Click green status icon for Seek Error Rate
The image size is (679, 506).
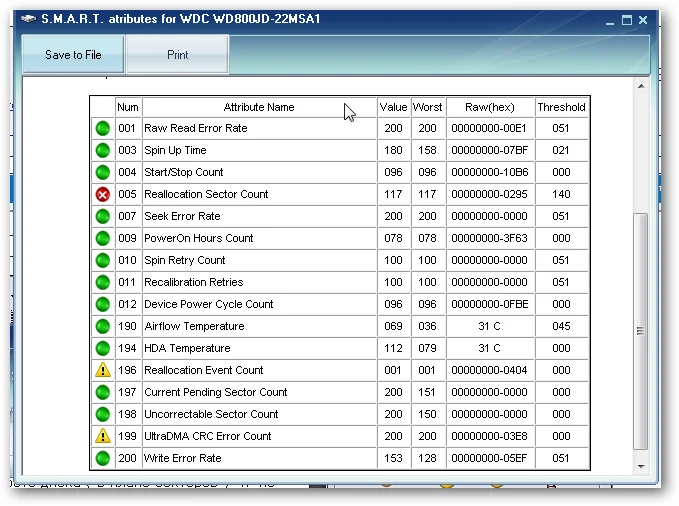click(103, 216)
